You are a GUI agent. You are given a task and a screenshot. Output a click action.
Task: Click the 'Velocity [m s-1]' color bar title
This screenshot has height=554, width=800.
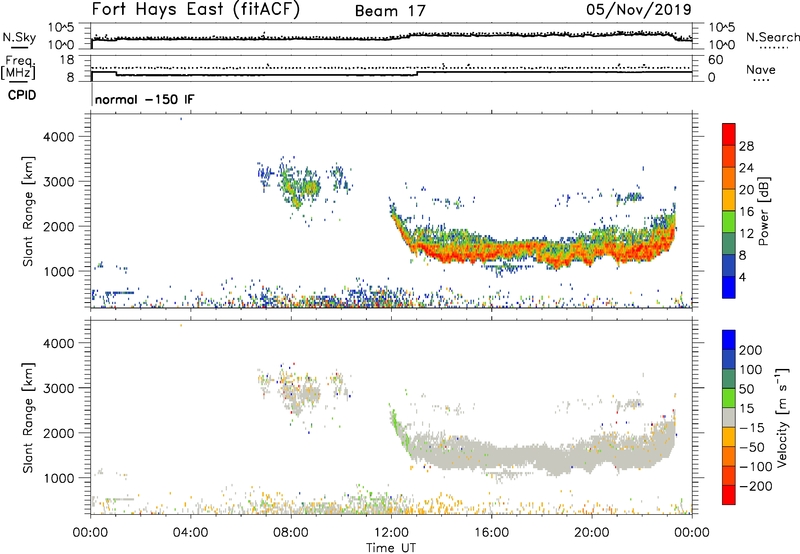781,417
